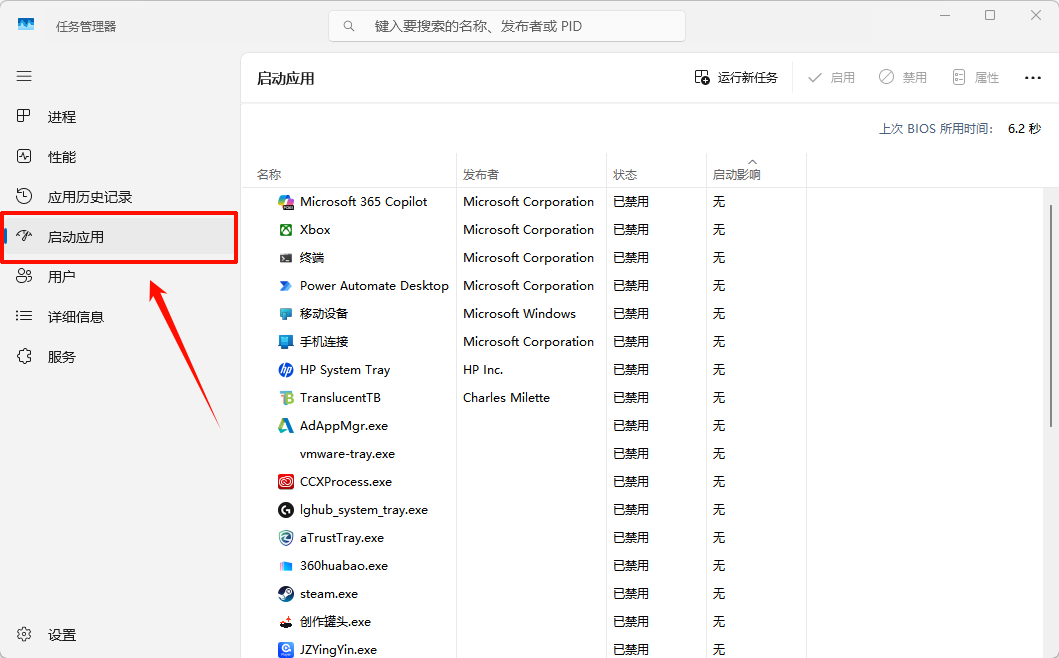Viewport: 1059px width, 658px height.
Task: Select the Xbox startup entry icon
Action: [x=286, y=230]
